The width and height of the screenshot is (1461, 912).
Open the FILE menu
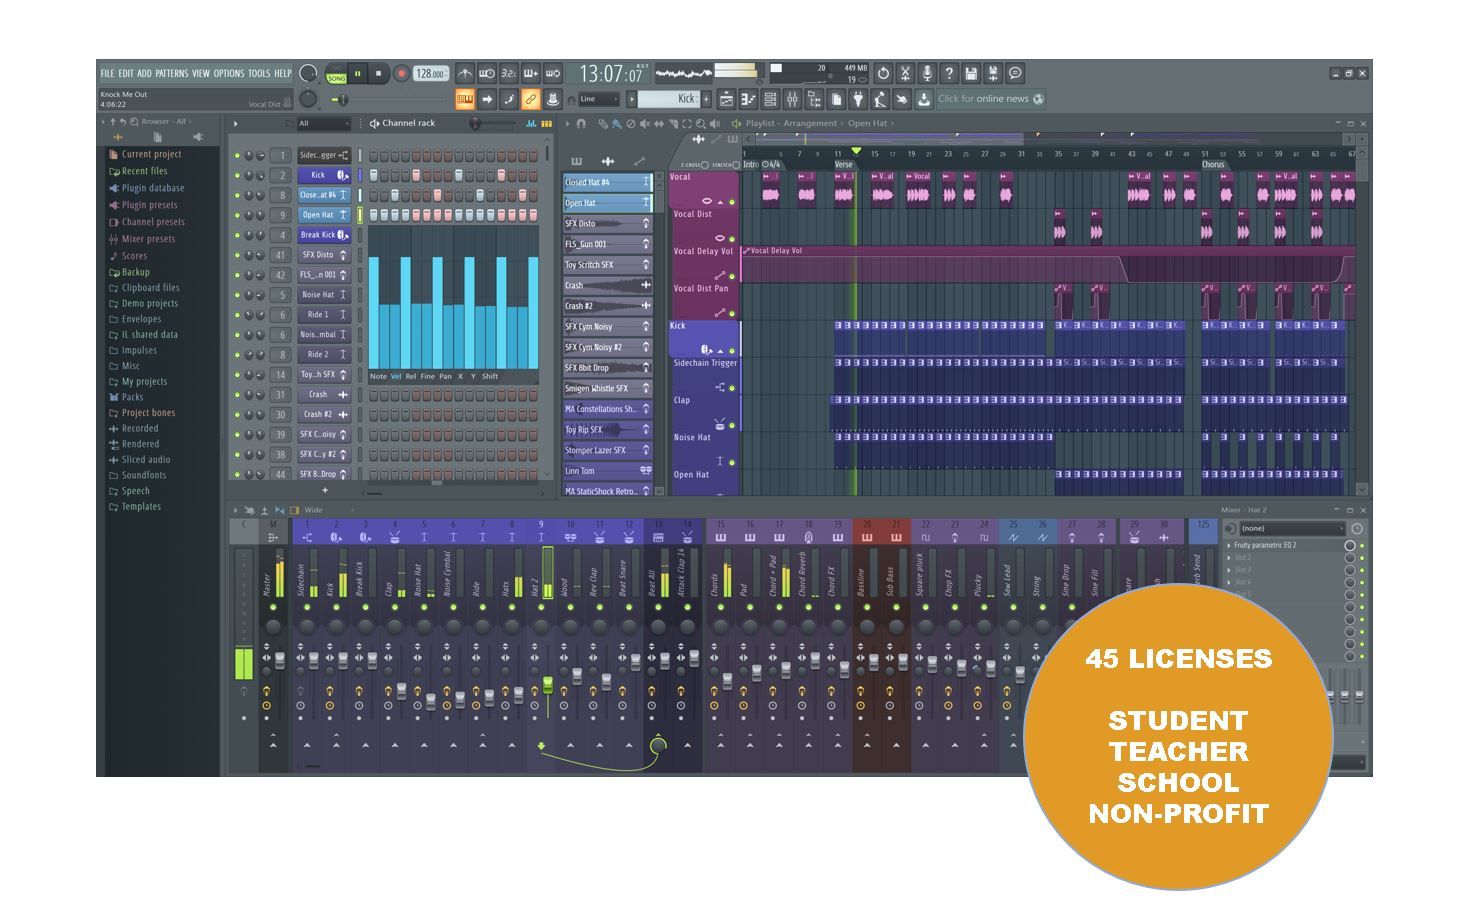[x=107, y=73]
